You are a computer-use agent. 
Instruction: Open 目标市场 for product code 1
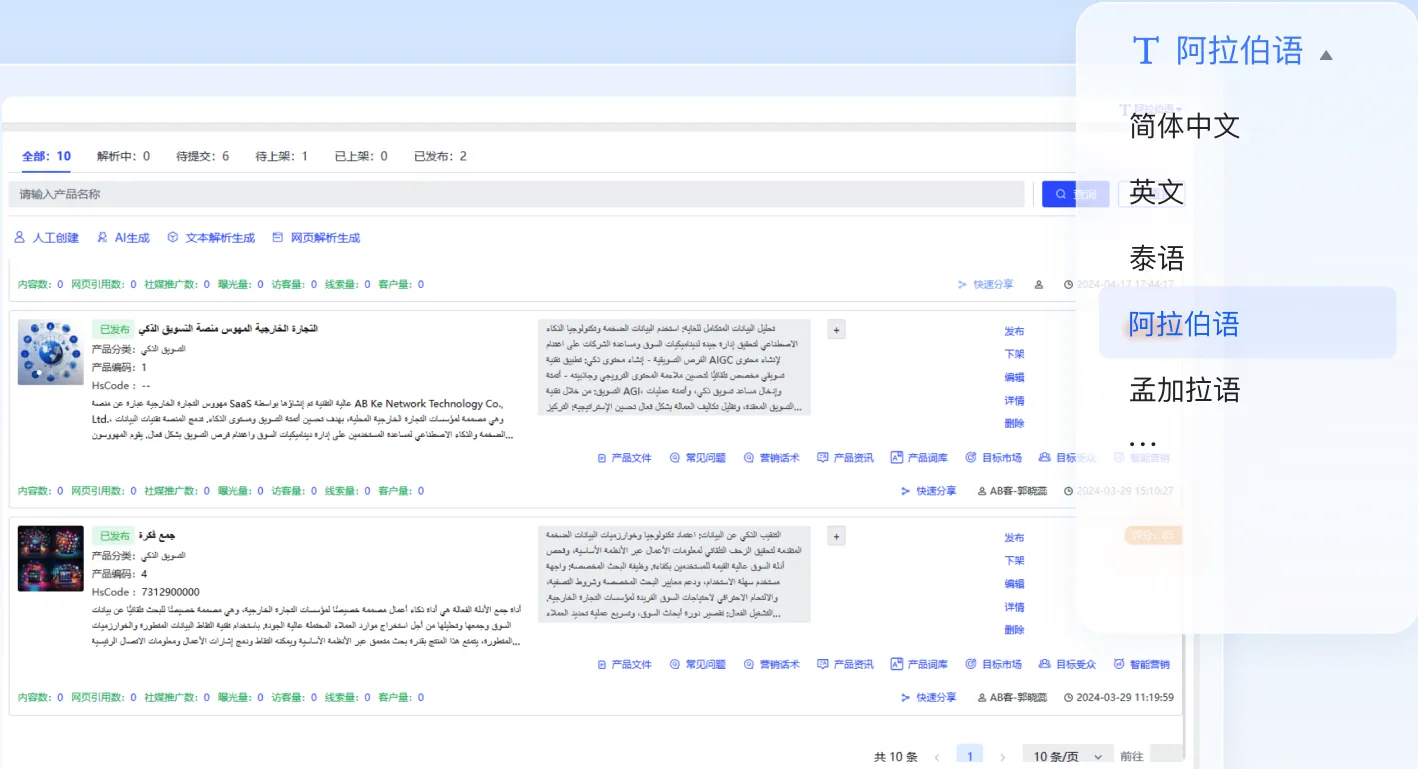(994, 458)
